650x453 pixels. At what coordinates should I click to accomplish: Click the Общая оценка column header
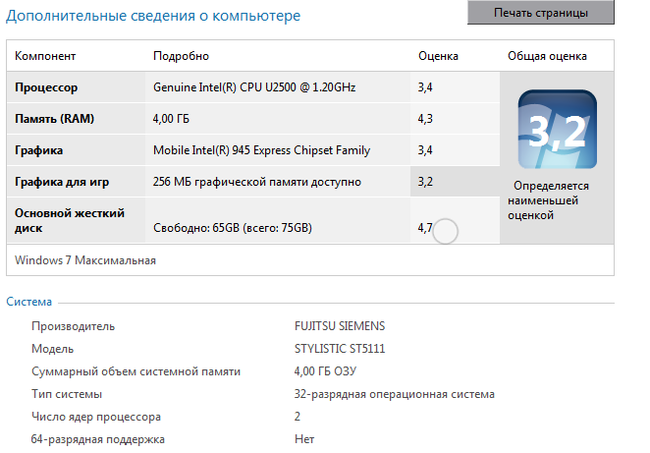[547, 56]
